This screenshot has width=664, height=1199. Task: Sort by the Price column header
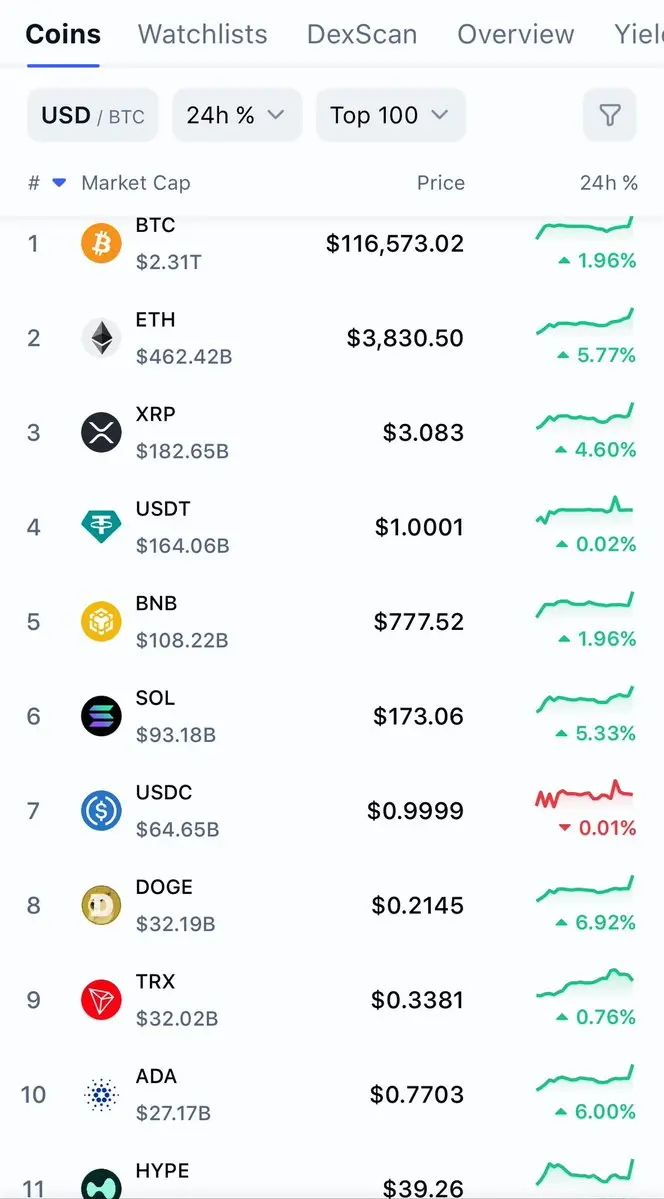[441, 183]
